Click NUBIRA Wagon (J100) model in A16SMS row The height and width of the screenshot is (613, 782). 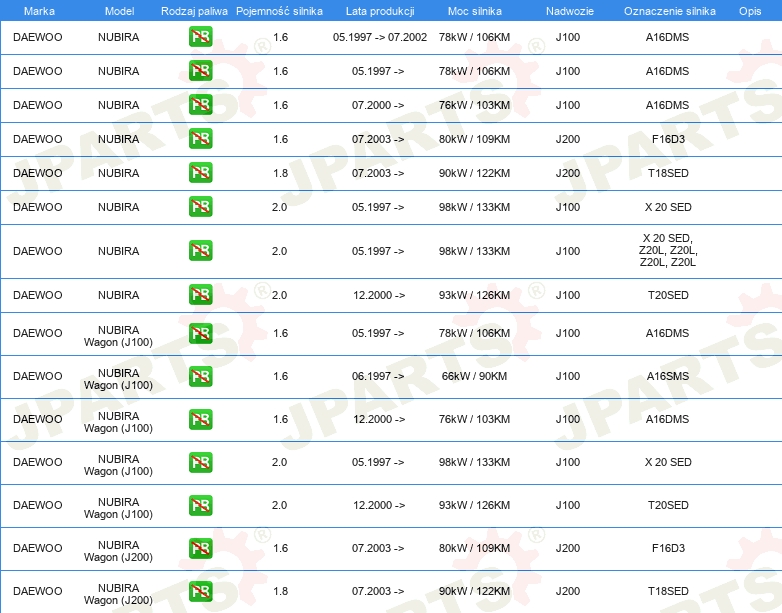coord(118,379)
